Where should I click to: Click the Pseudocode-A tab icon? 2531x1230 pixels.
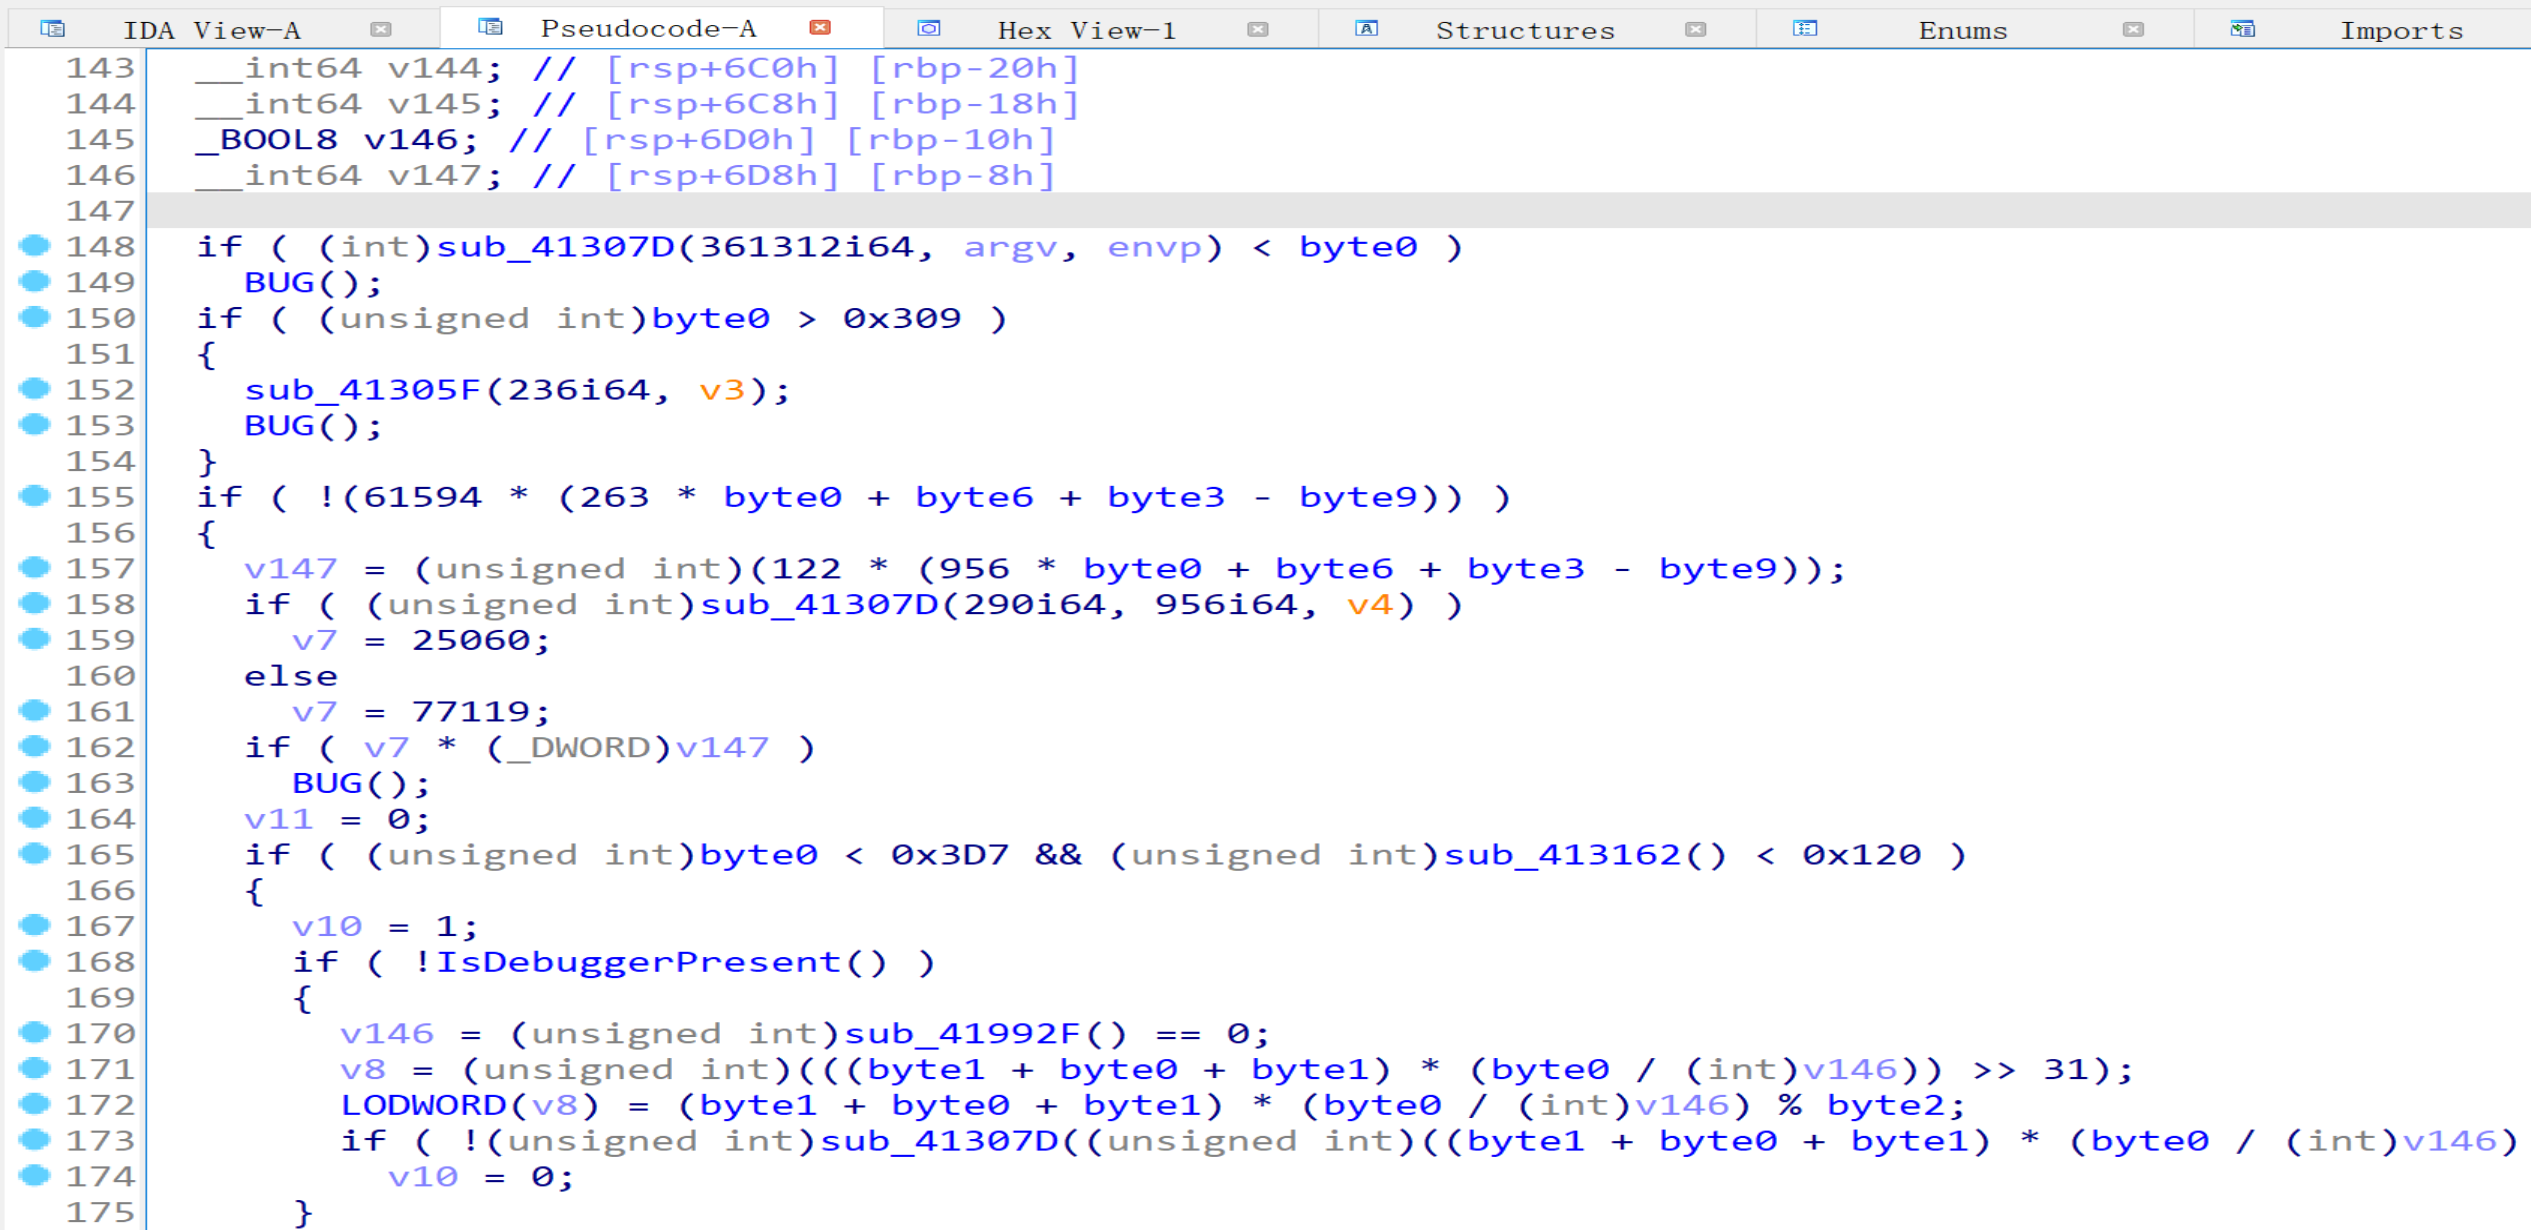click(x=490, y=27)
